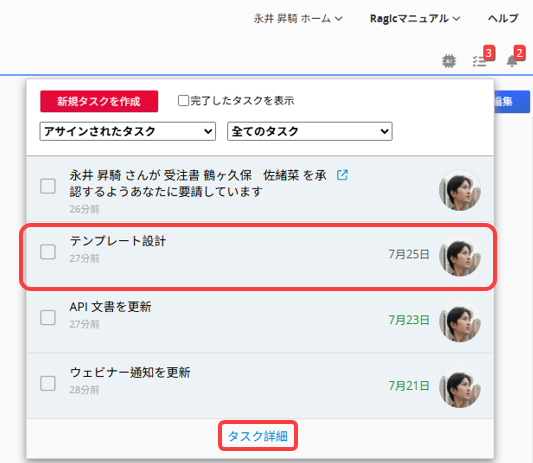533x463 pixels.
Task: Click the 新規タスクを作成 button
Action: (99, 101)
